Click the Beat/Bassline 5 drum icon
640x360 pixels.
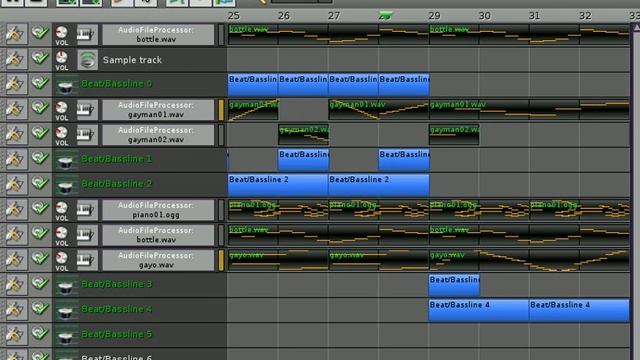click(x=65, y=335)
